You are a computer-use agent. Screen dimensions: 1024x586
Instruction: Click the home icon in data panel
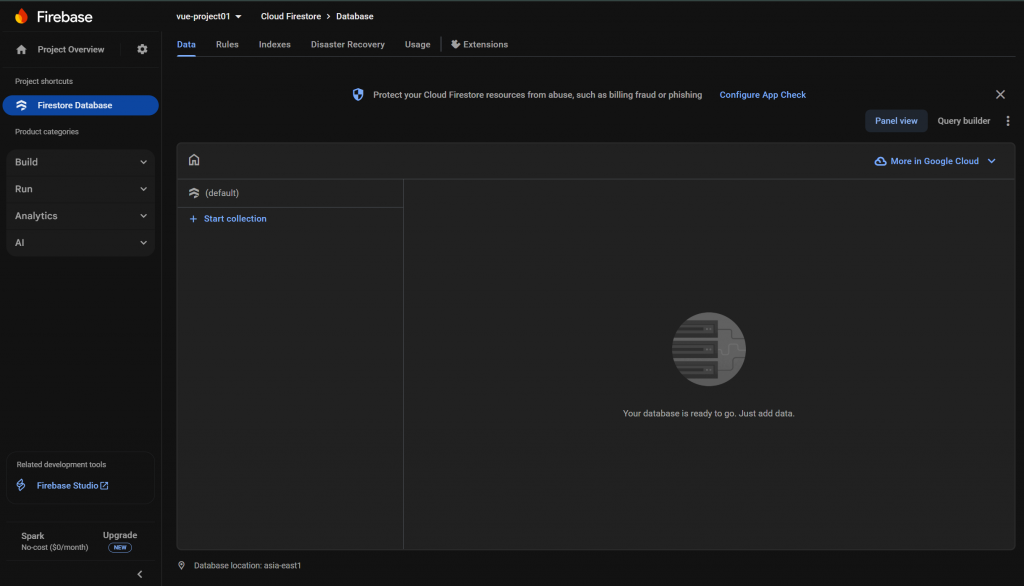tap(194, 160)
